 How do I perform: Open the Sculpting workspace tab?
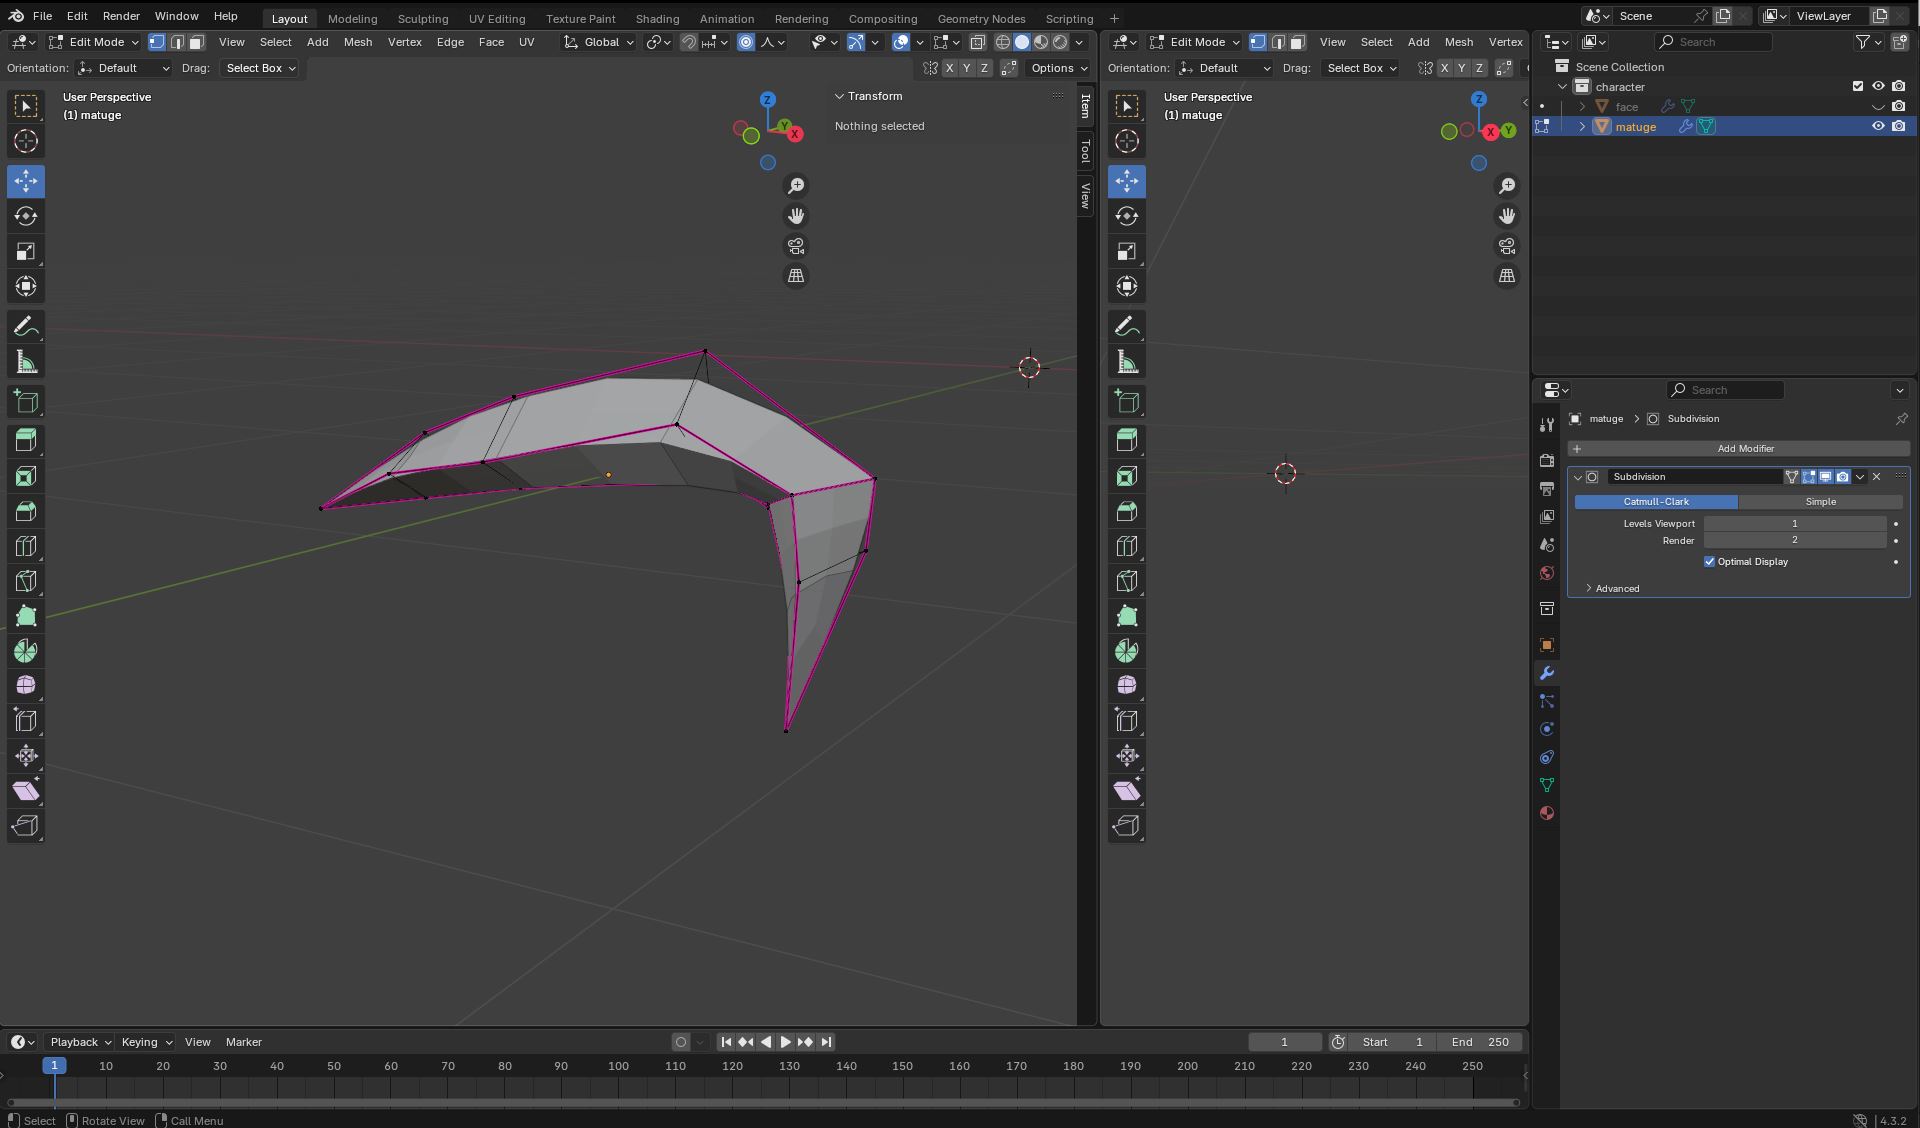[x=422, y=18]
